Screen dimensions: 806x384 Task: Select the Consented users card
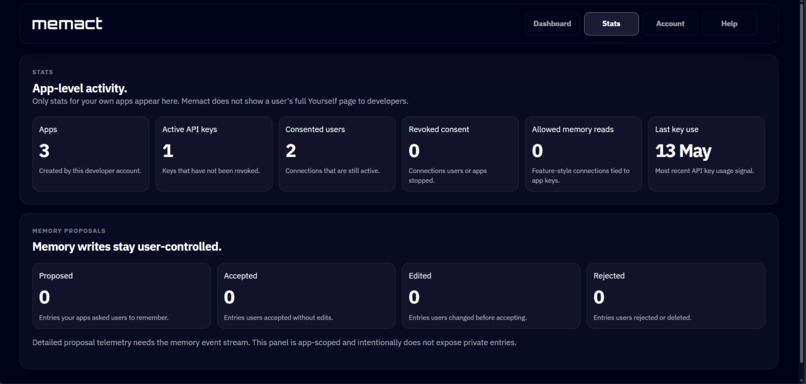pyautogui.click(x=337, y=154)
